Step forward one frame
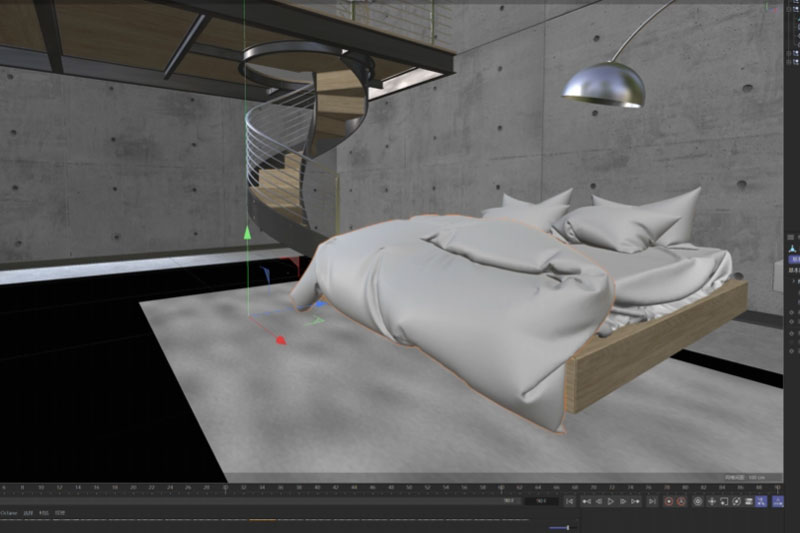 coord(623,501)
